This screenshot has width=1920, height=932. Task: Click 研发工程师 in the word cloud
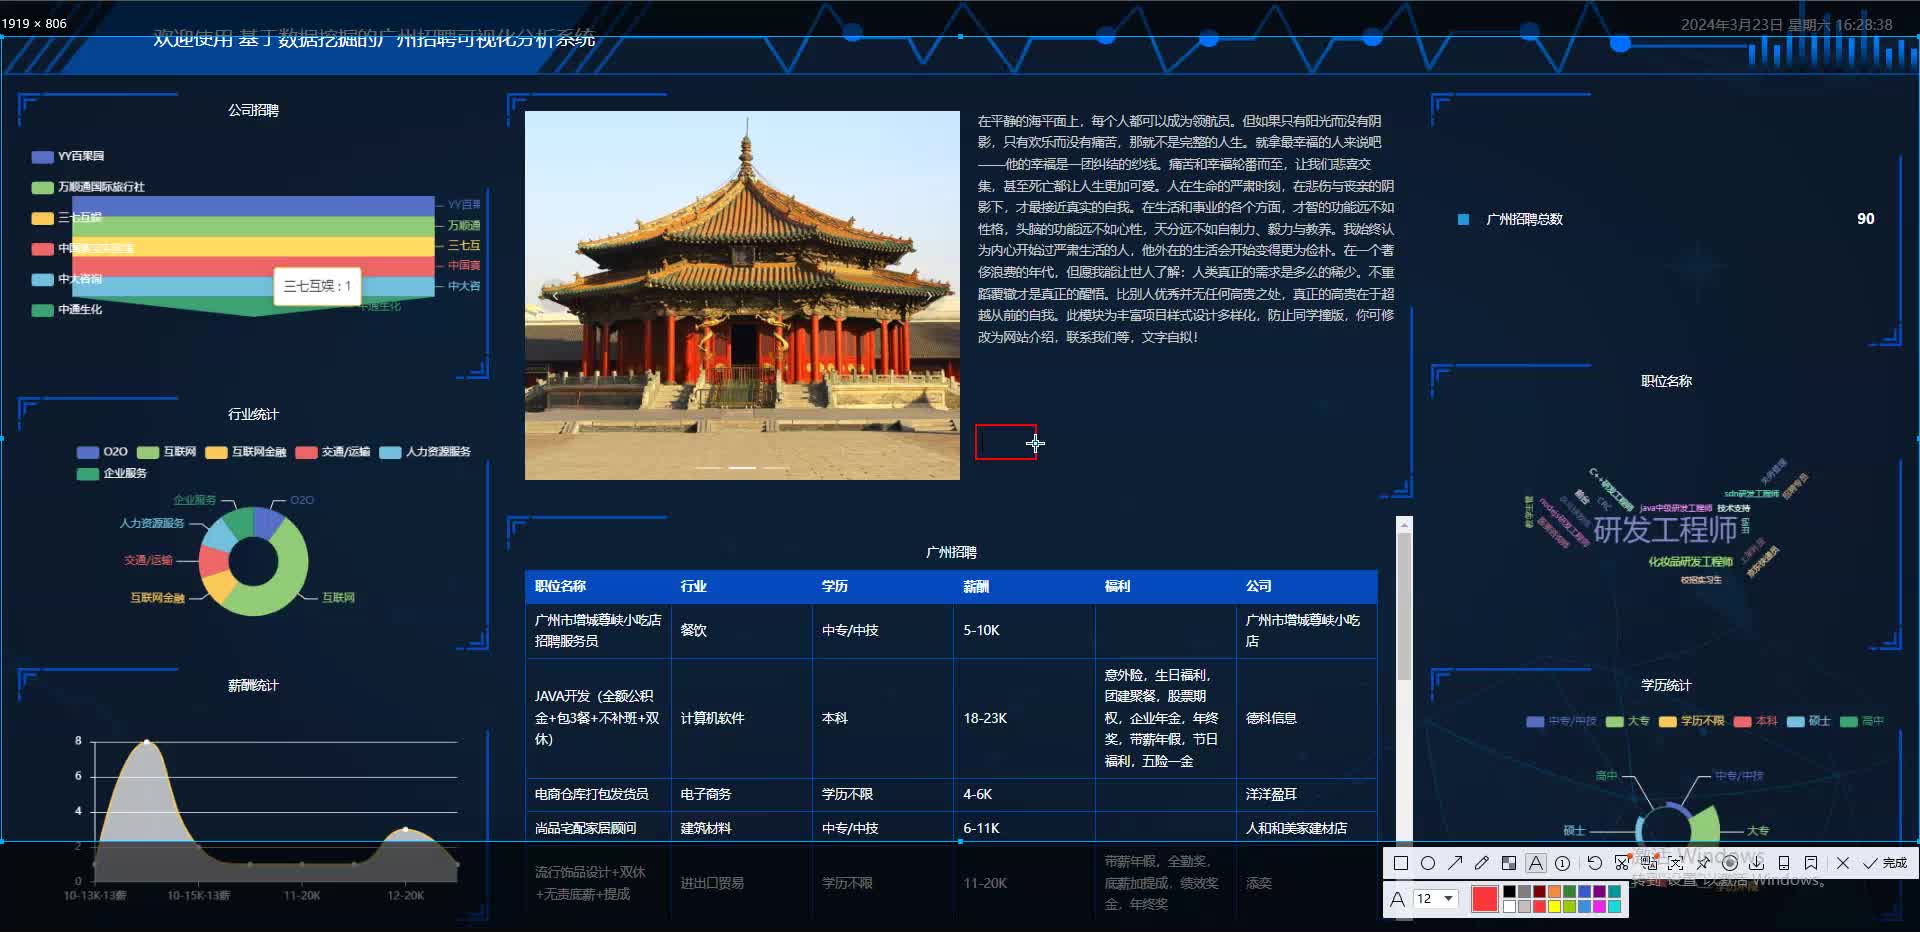[x=1664, y=530]
